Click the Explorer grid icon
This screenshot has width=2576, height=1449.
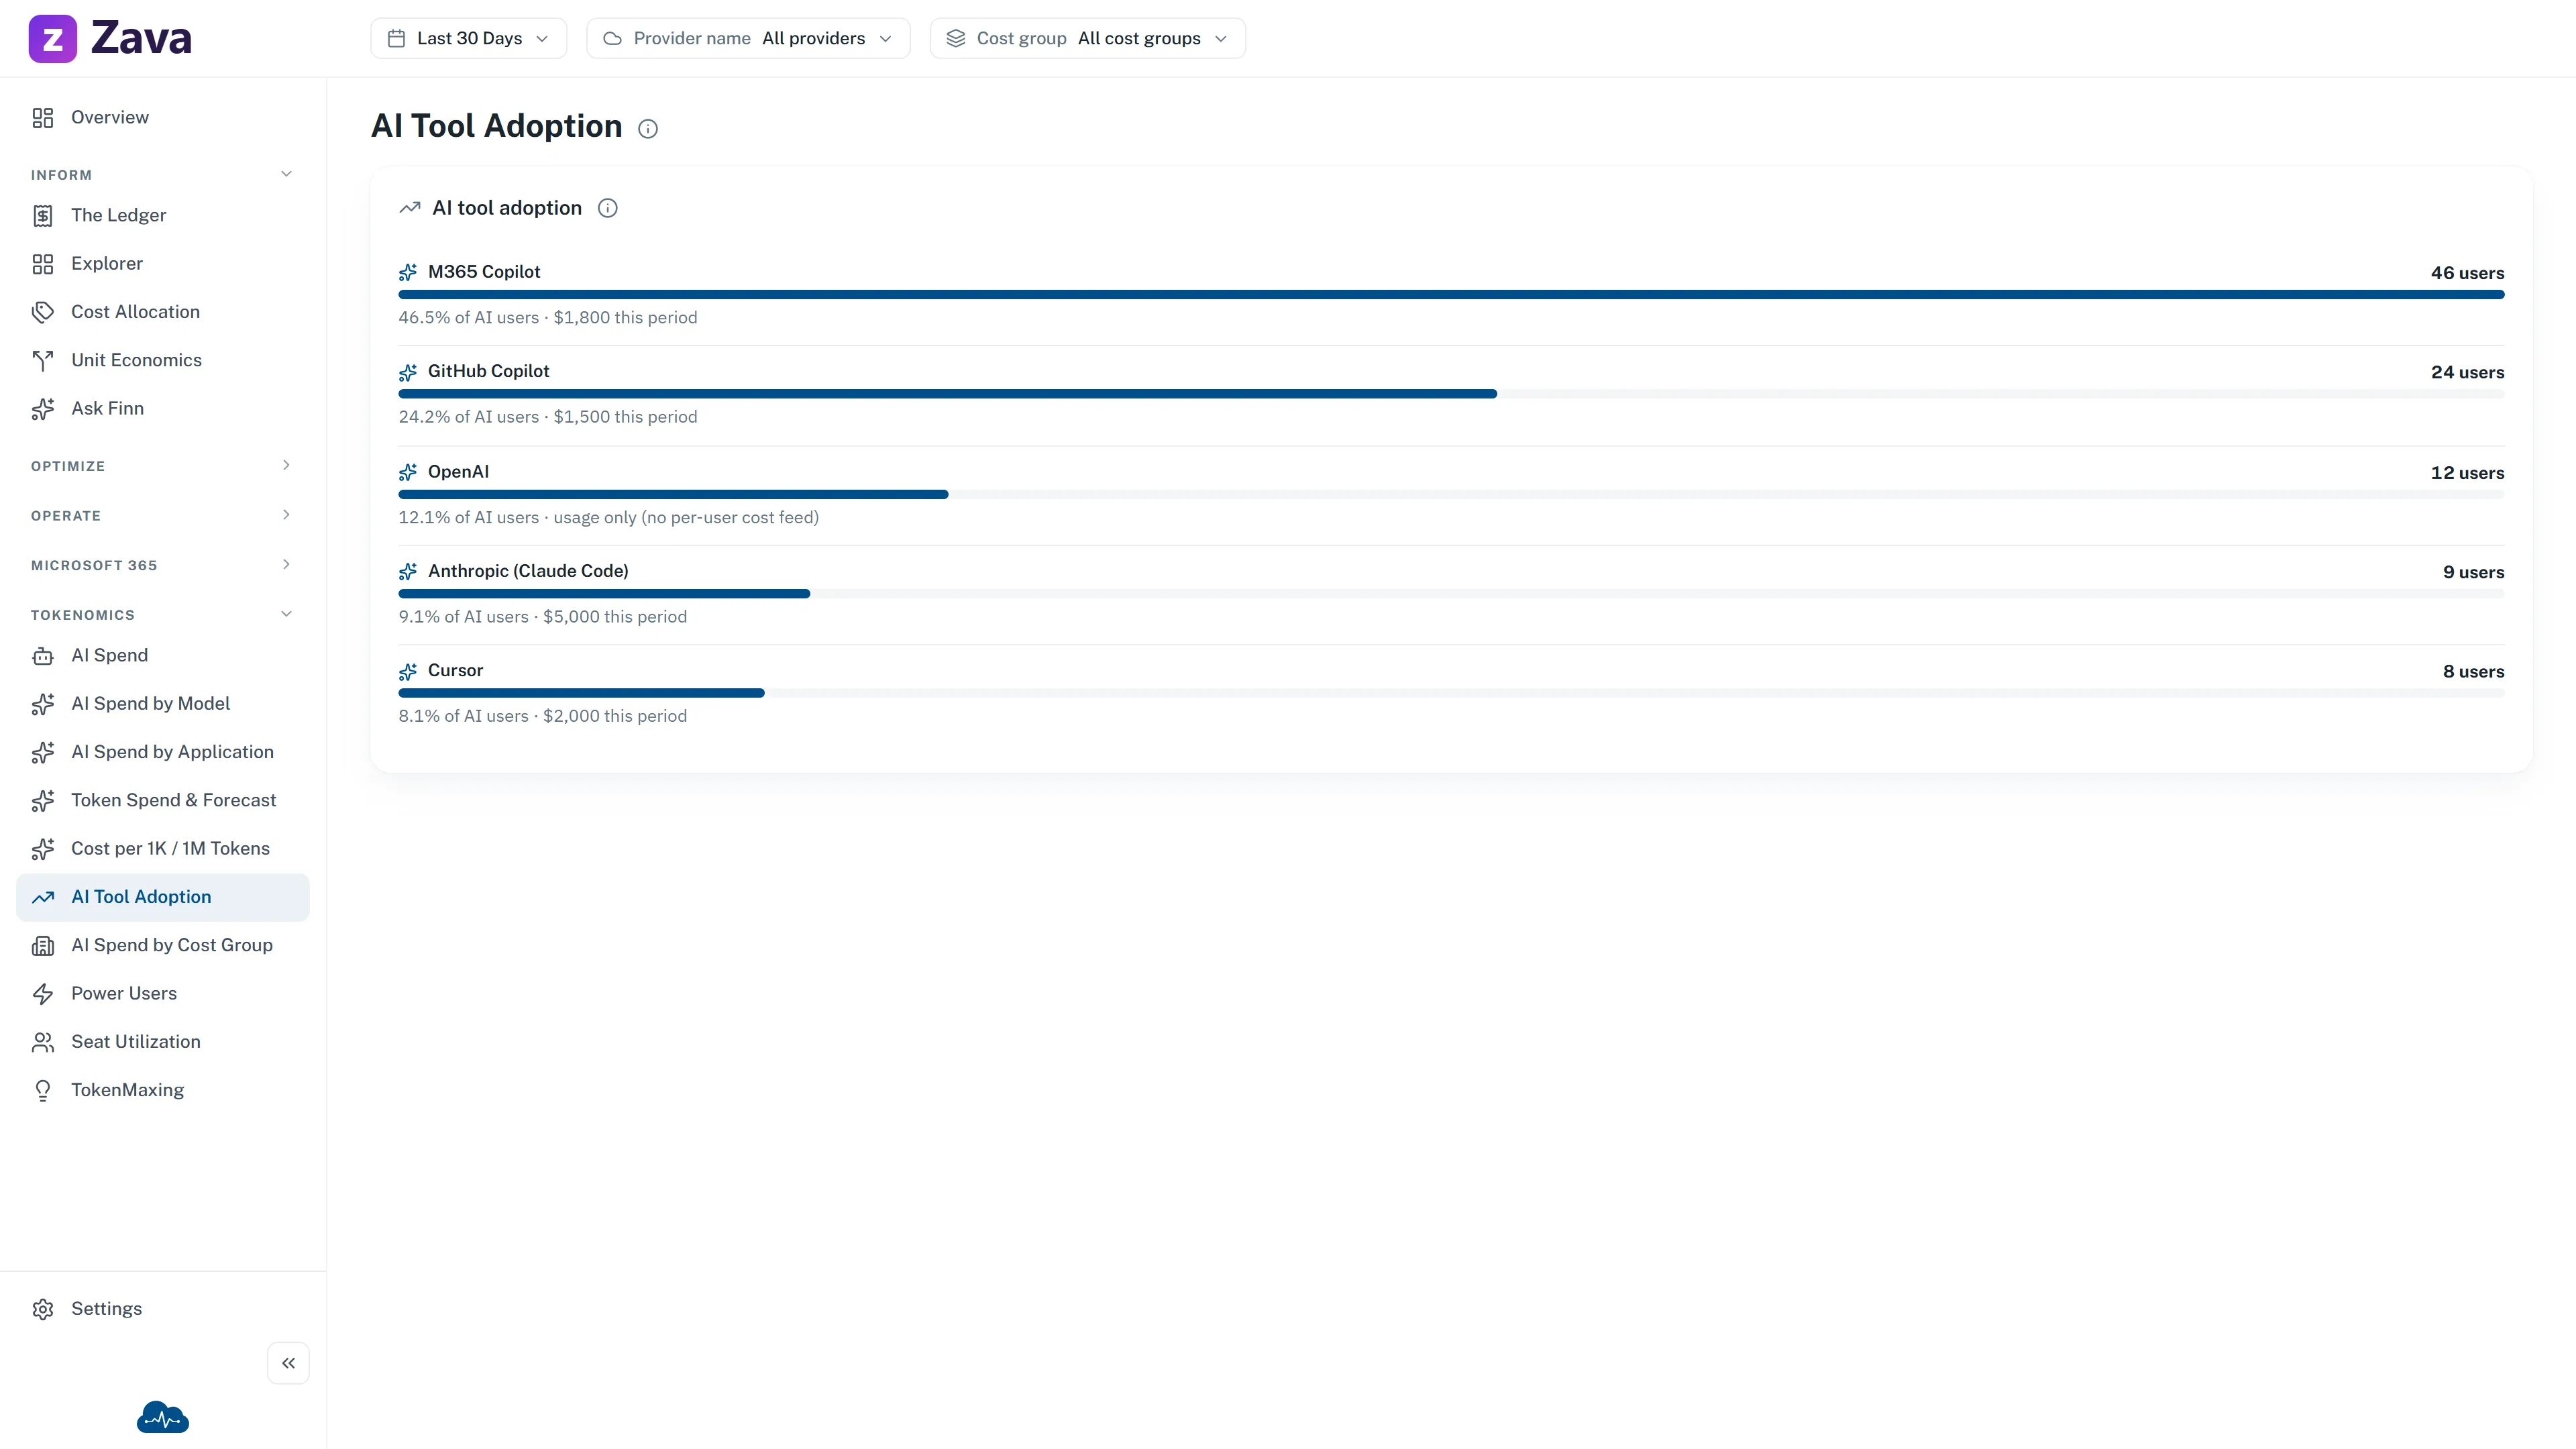tap(43, 264)
